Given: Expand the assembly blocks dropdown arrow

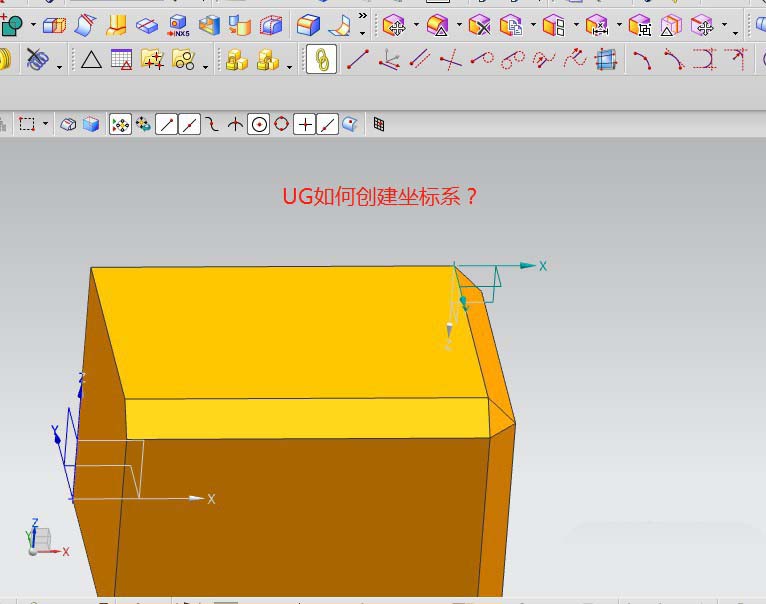Looking at the screenshot, I should (x=290, y=67).
